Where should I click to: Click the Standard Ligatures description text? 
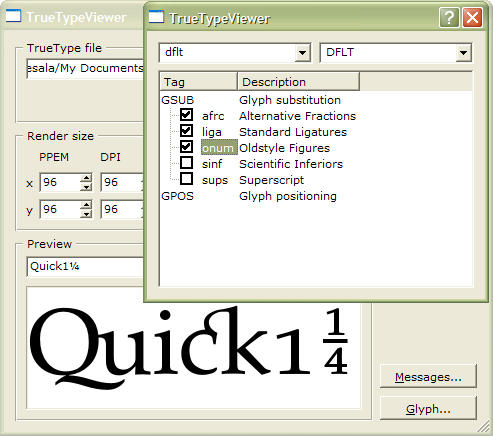[x=293, y=132]
